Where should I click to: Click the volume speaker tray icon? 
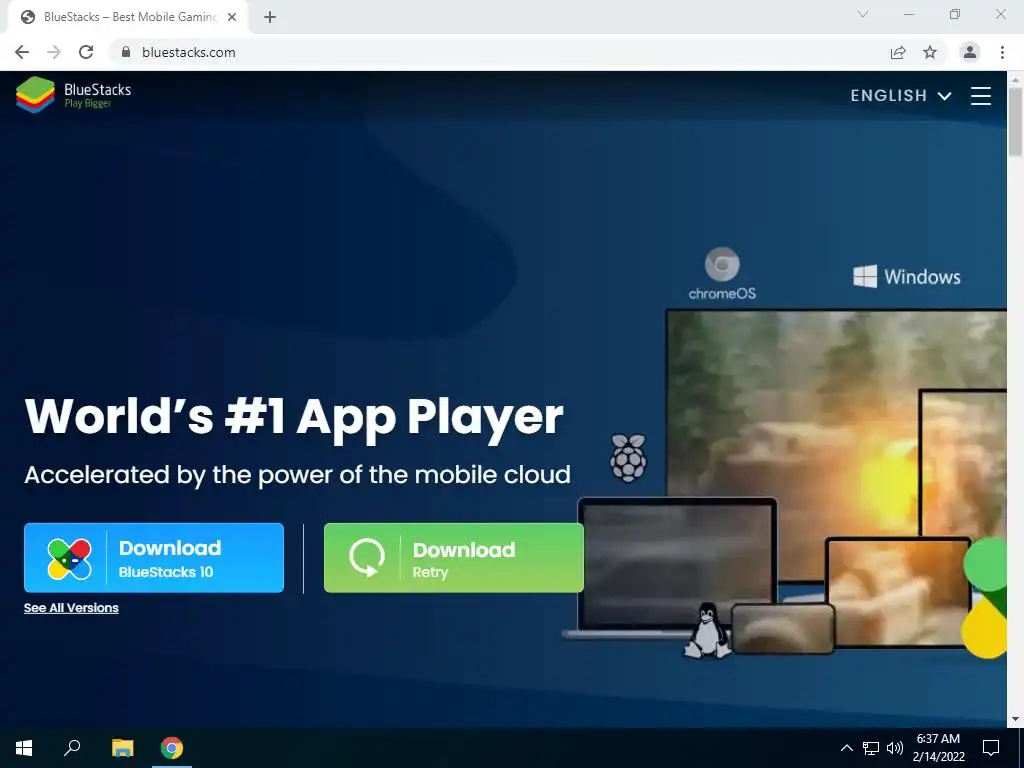[x=895, y=748]
